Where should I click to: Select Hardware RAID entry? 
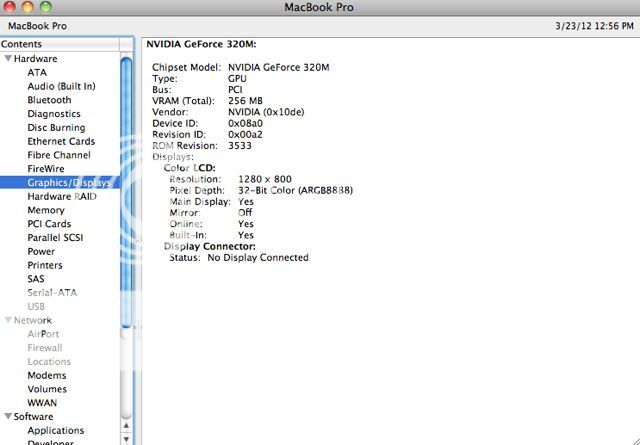point(62,196)
